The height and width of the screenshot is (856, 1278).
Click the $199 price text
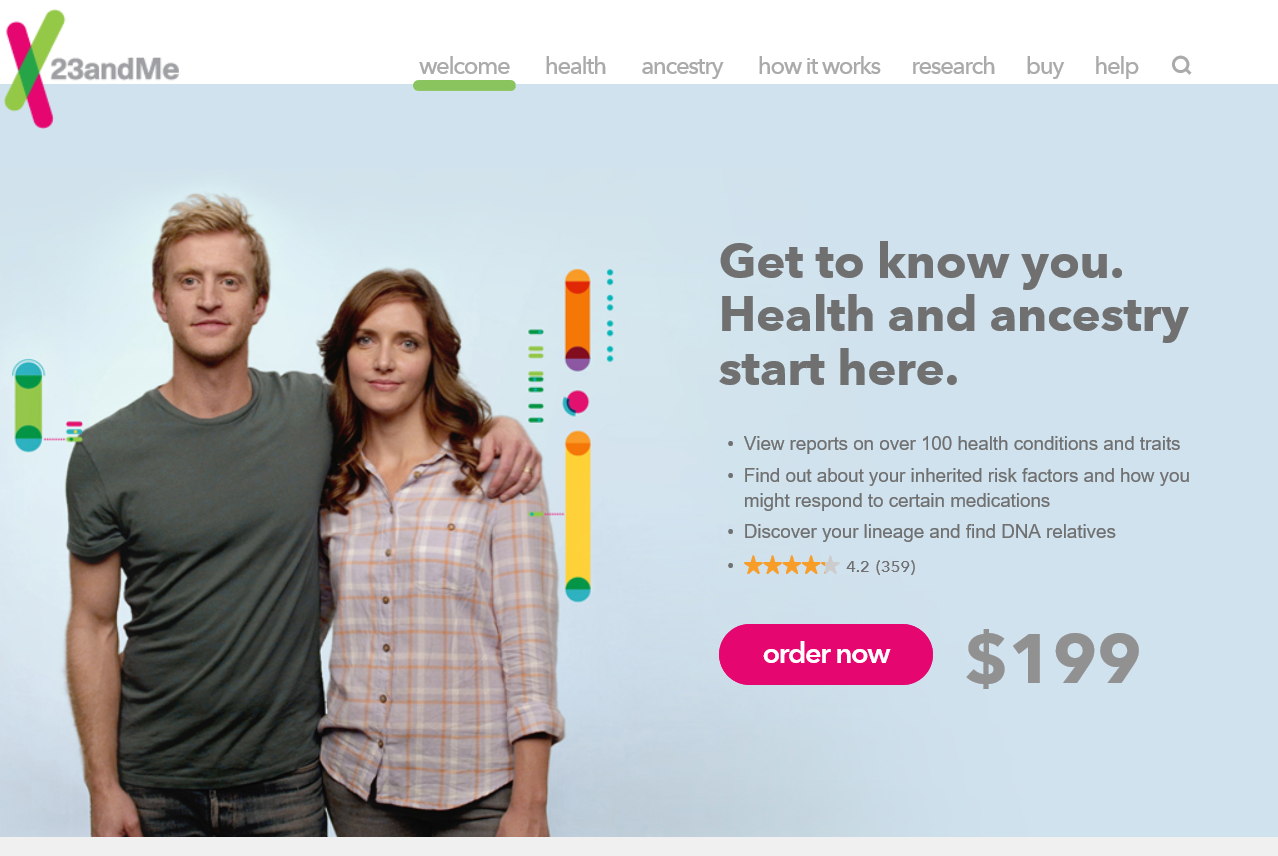1053,658
